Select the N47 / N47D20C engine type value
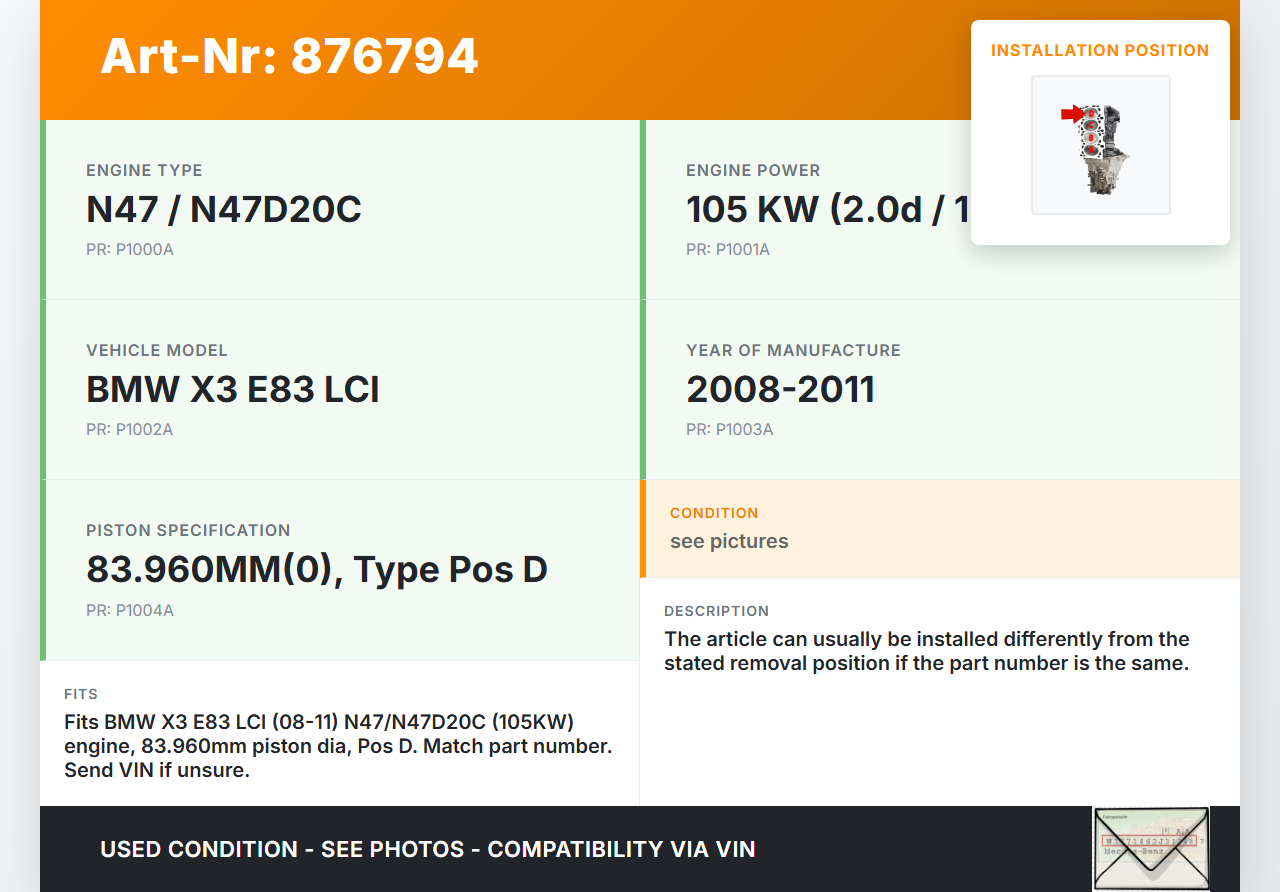 tap(224, 210)
